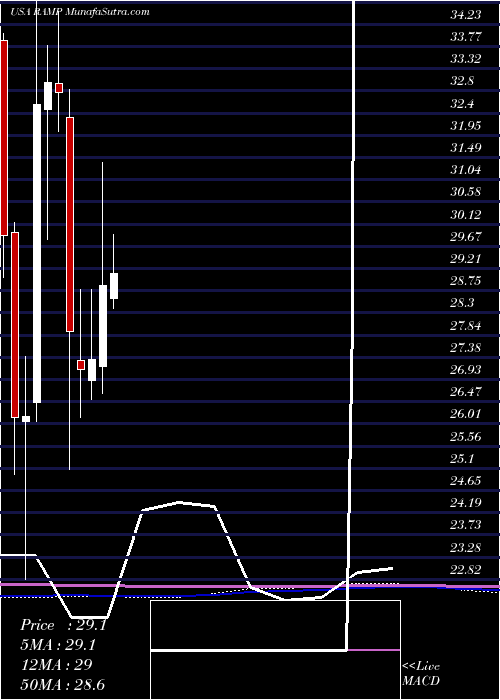Click the 27.84 price axis label
Image resolution: width=500 pixels, height=700 pixels.
tap(466, 326)
